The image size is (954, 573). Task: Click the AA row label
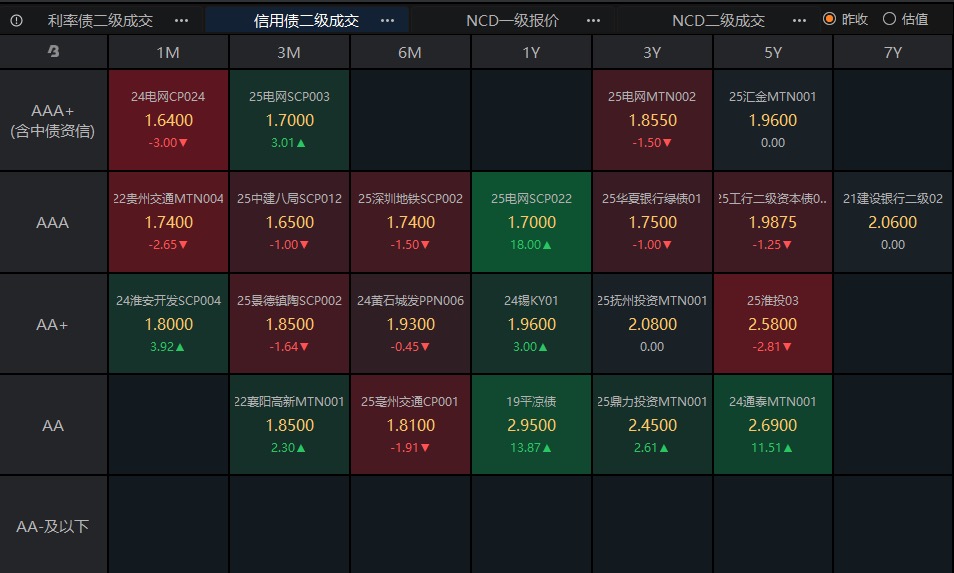[53, 425]
